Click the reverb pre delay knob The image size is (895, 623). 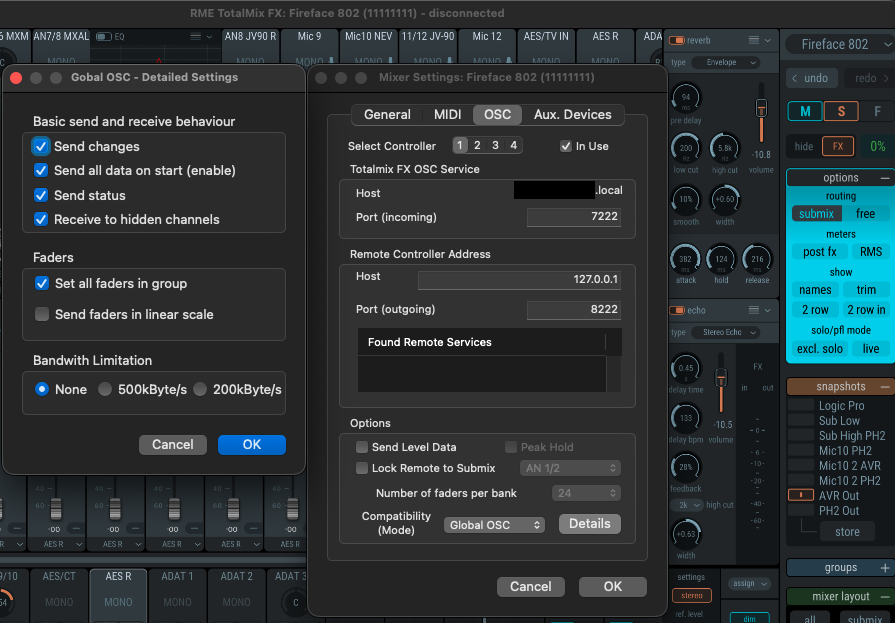pos(686,98)
